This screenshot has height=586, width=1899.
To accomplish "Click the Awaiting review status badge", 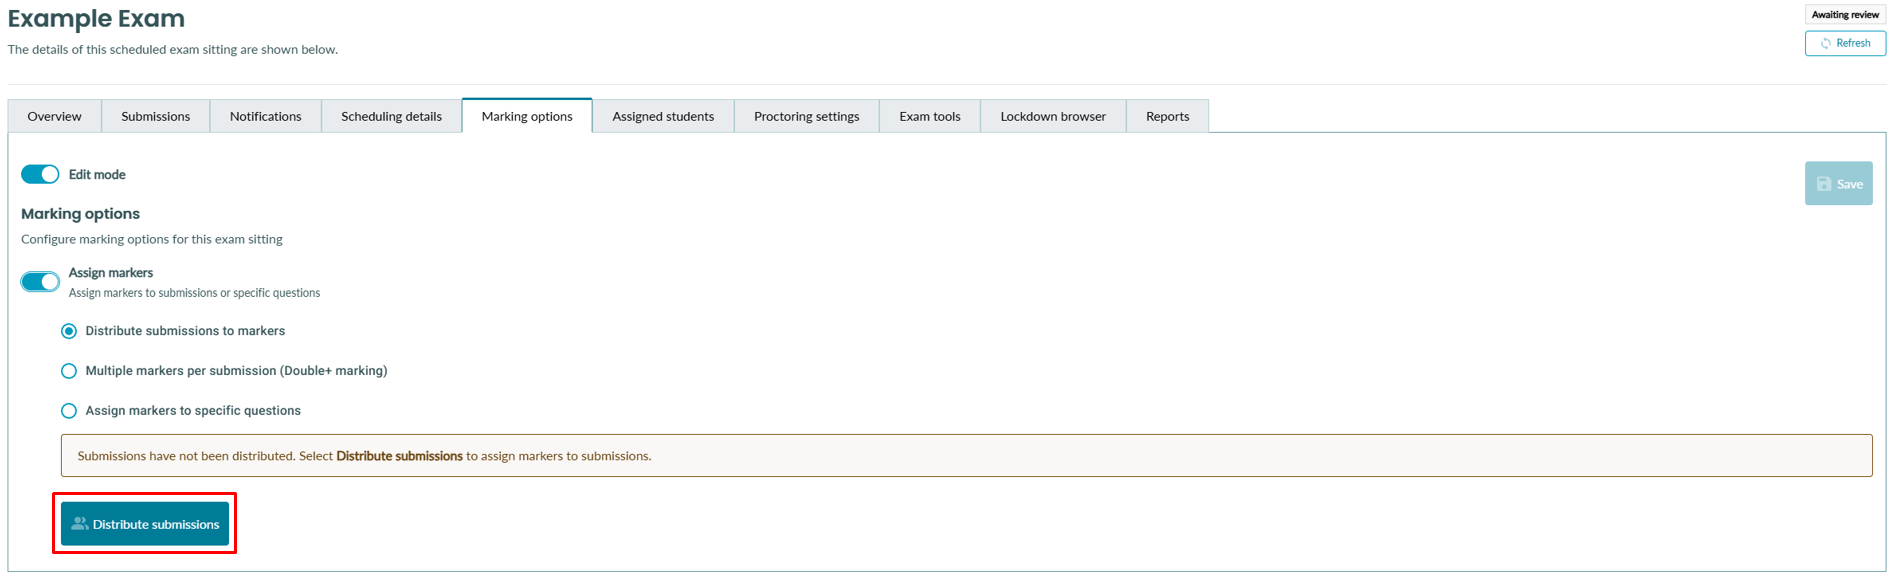I will click(1845, 15).
